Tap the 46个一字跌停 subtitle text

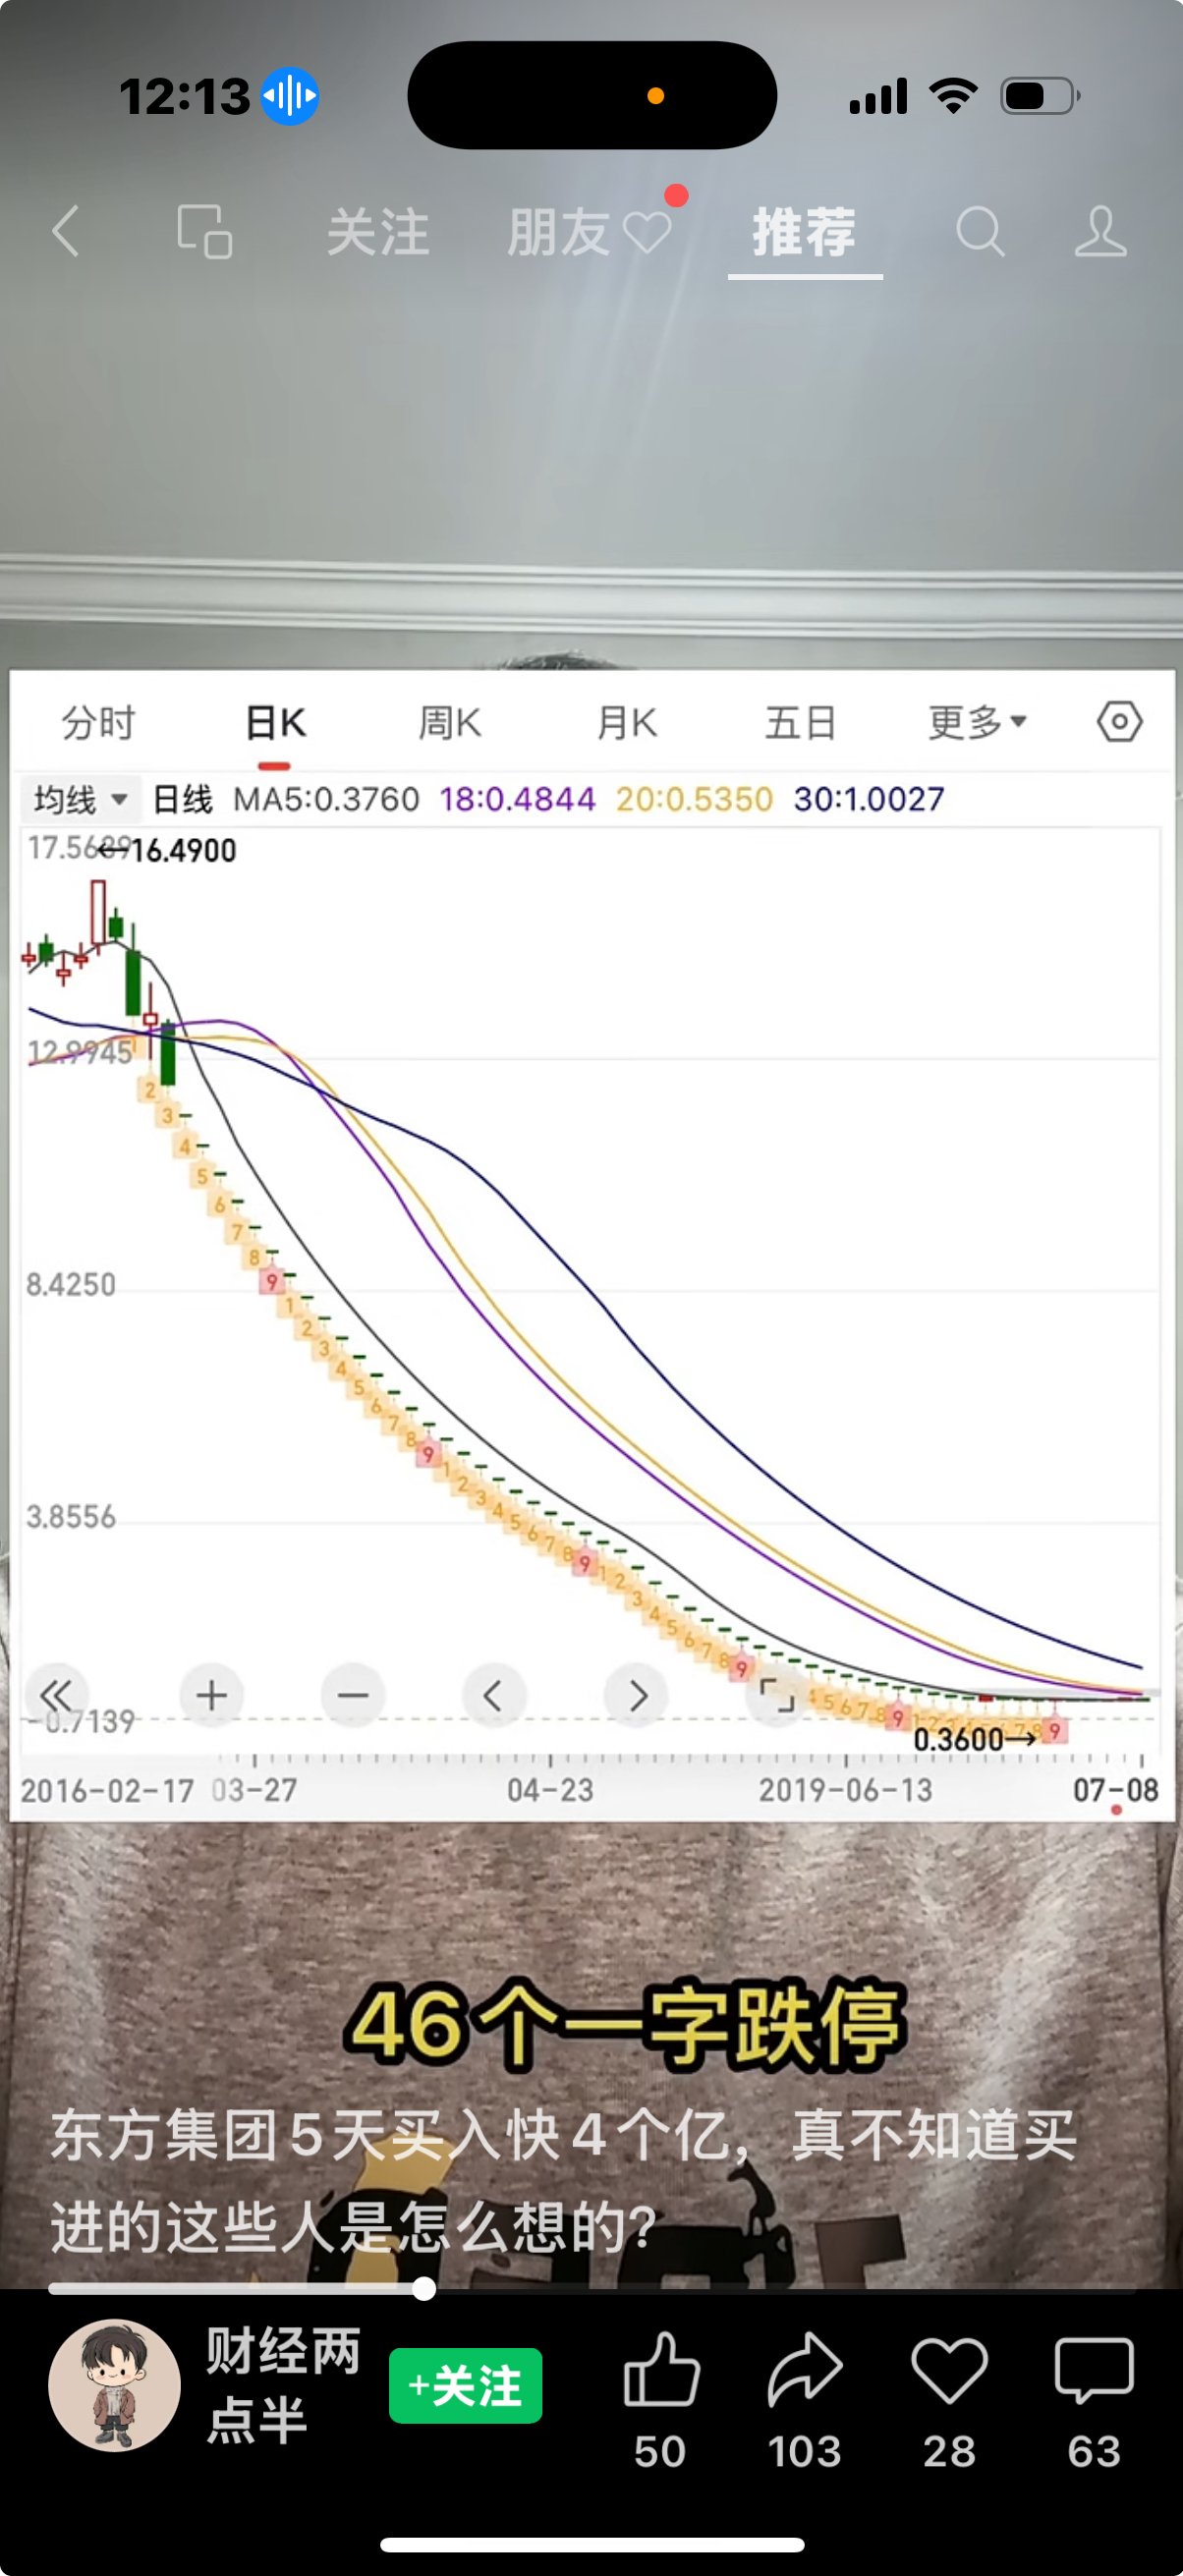click(625, 2025)
